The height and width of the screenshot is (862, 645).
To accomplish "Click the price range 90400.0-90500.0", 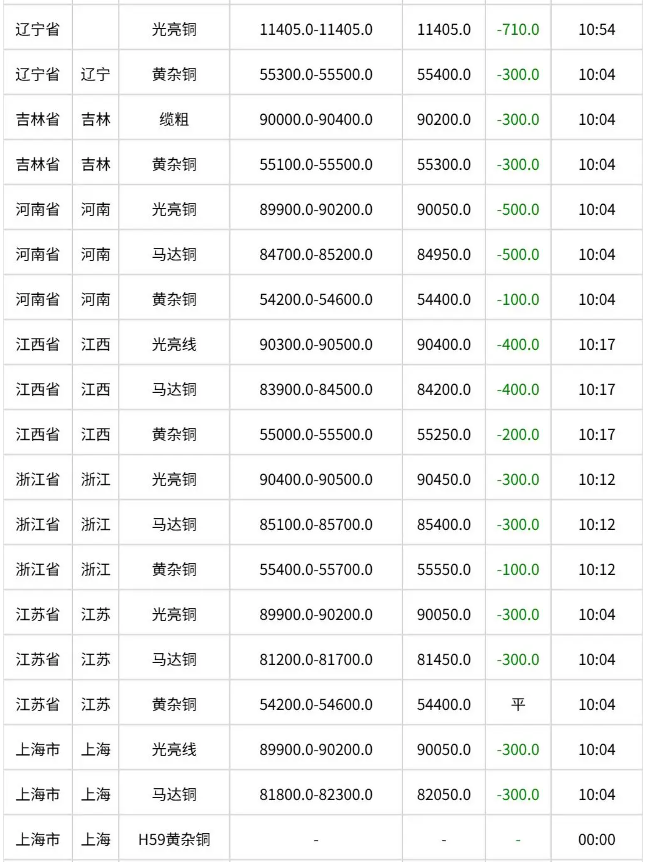I will (316, 480).
